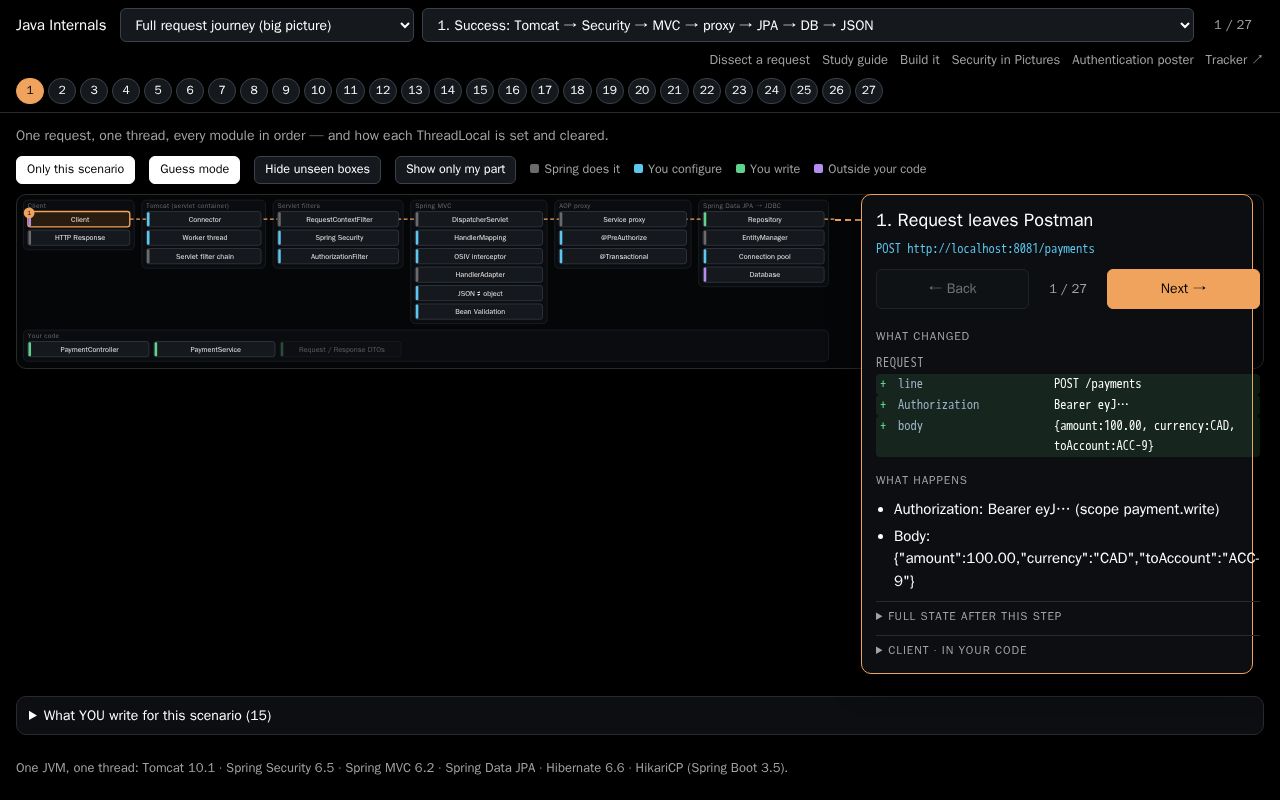Select the JSON ⇄ object box
Screen dimensions: 1280x800
click(479, 293)
